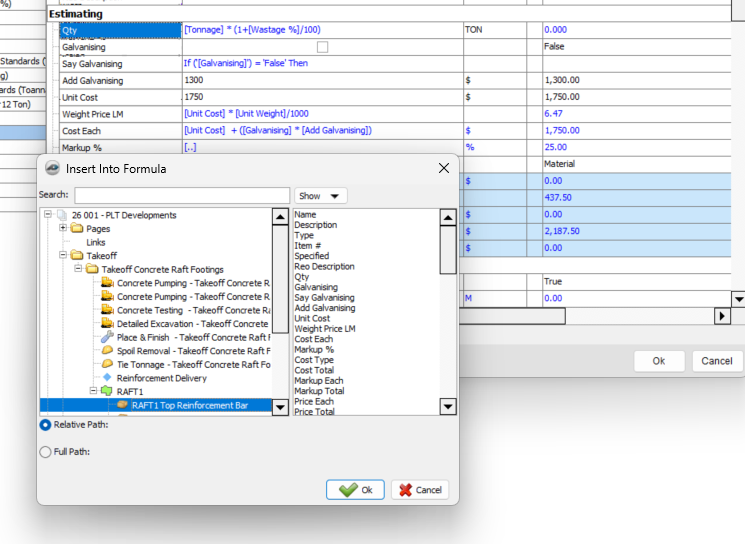Click the green-check Ok button

[354, 490]
